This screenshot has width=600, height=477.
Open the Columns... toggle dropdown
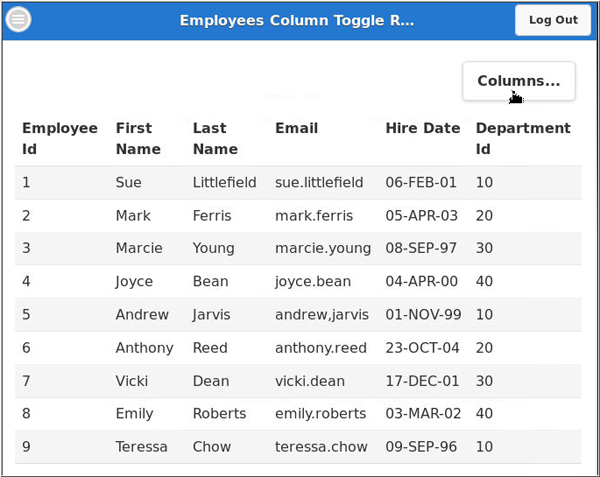[x=518, y=81]
